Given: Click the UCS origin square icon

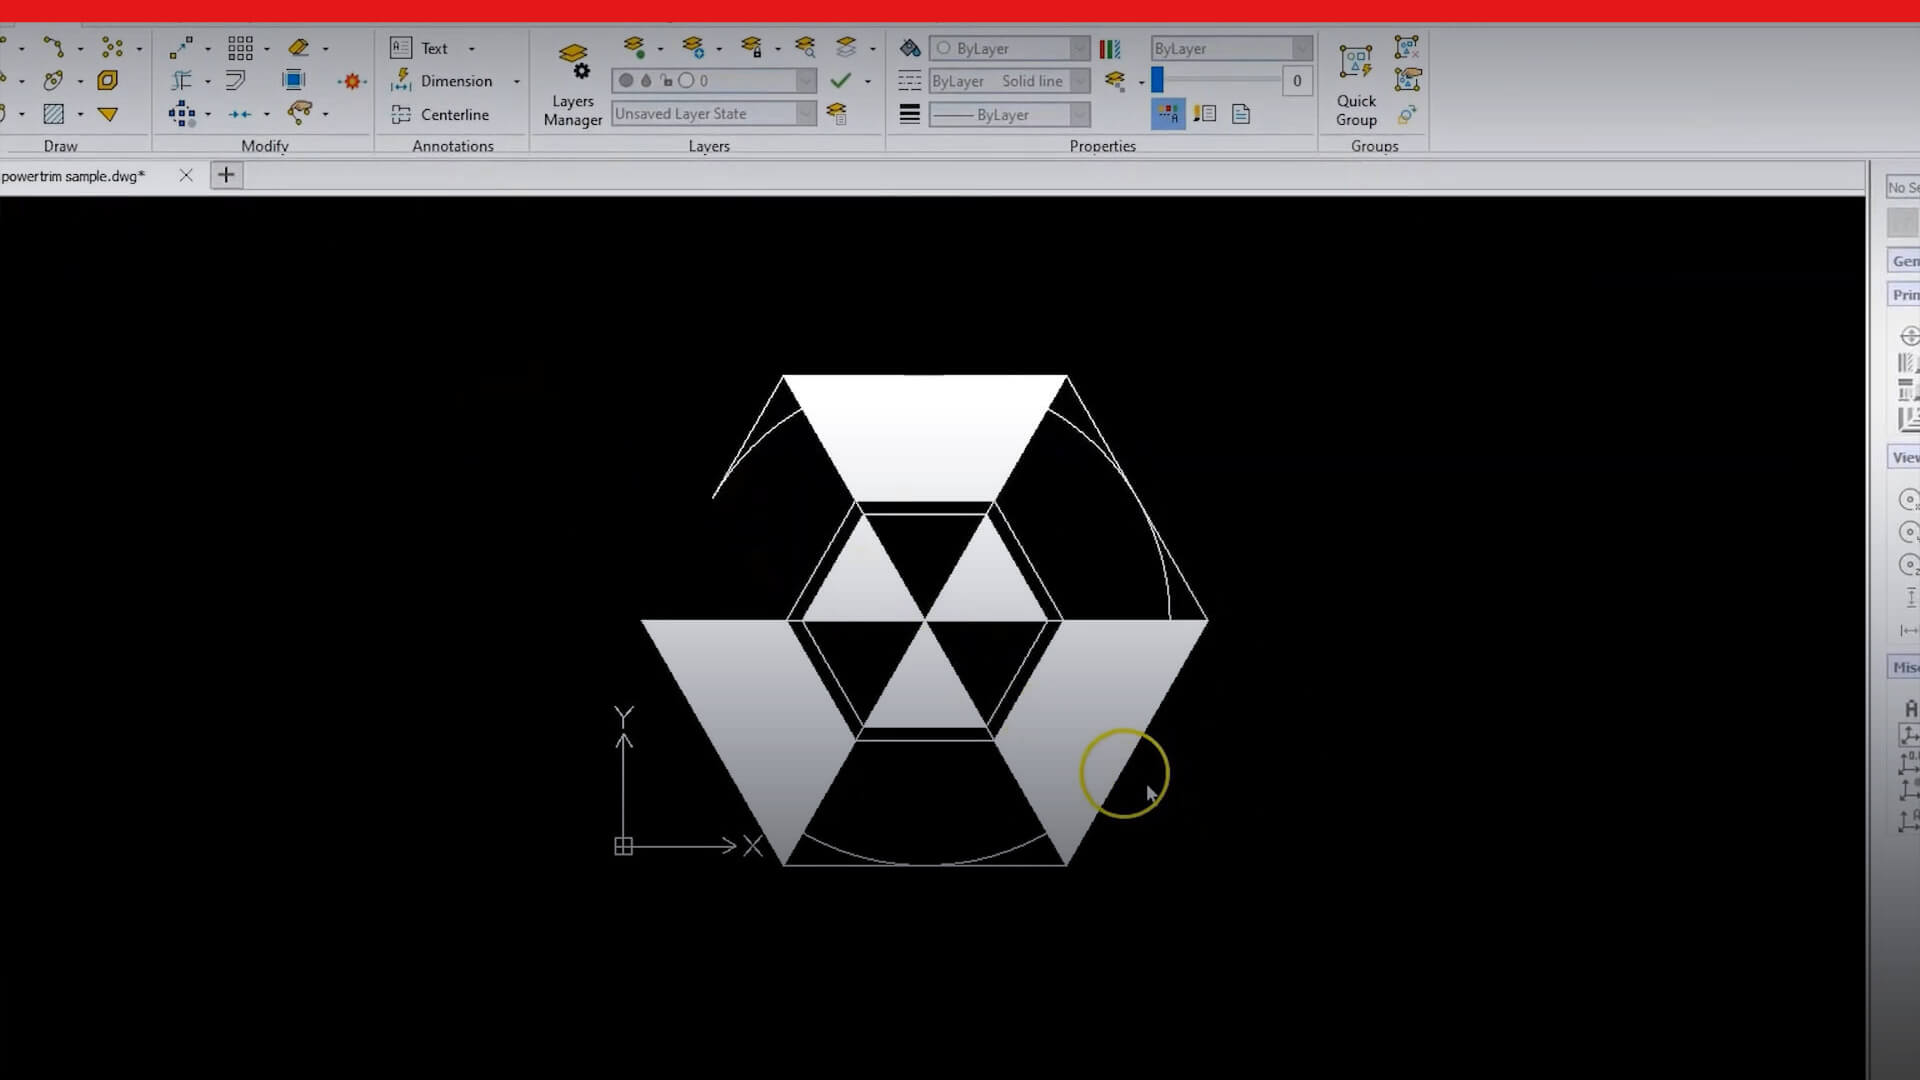Looking at the screenshot, I should (x=623, y=846).
